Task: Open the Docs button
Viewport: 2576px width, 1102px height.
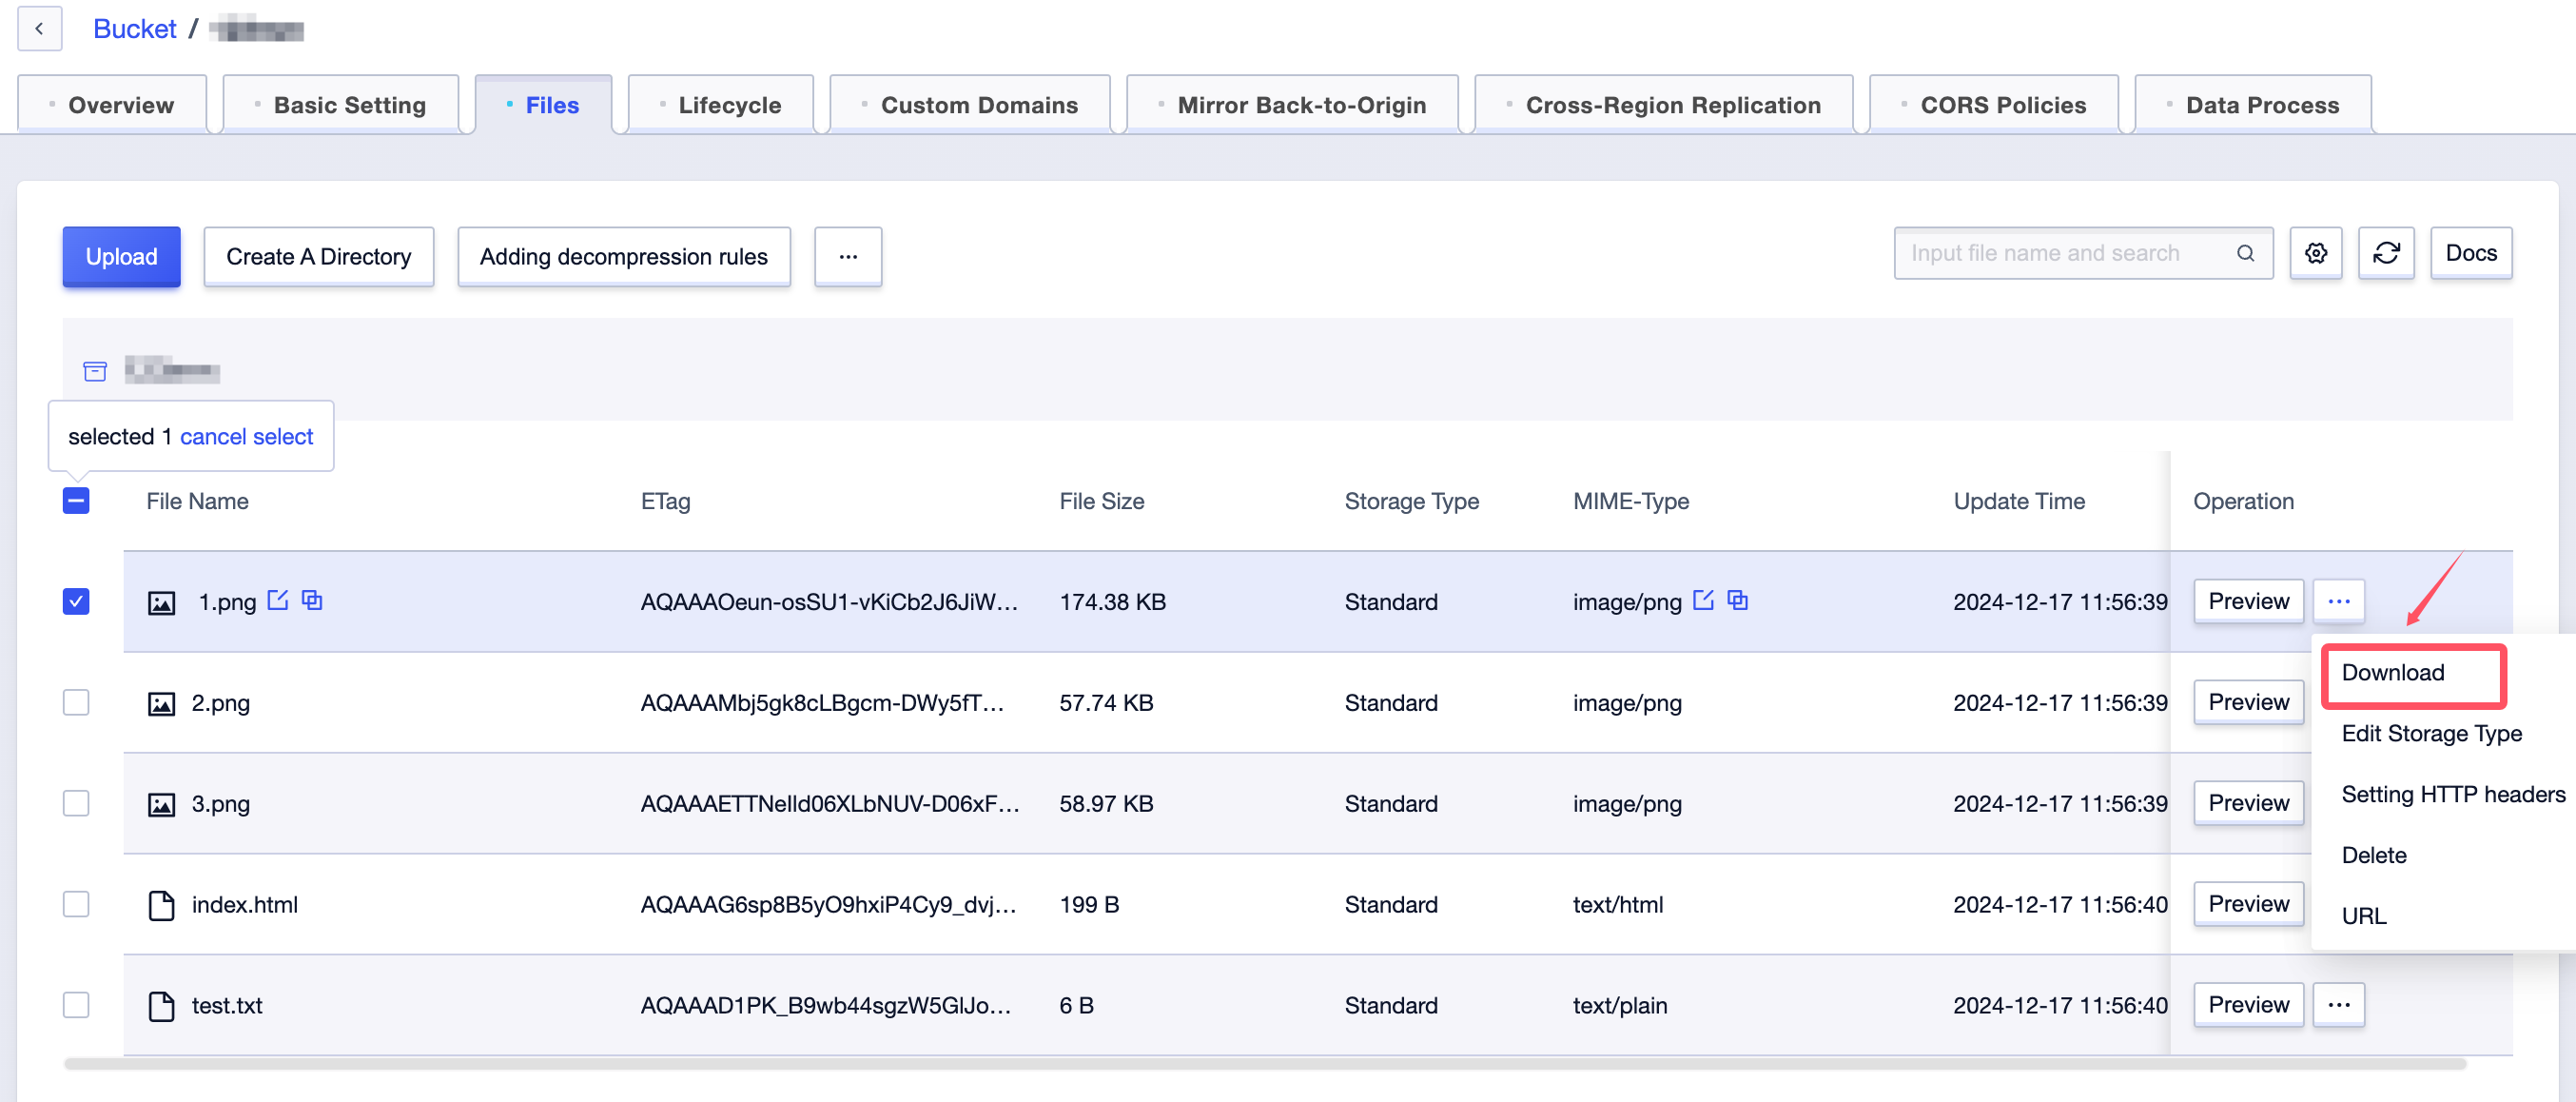Action: point(2471,253)
